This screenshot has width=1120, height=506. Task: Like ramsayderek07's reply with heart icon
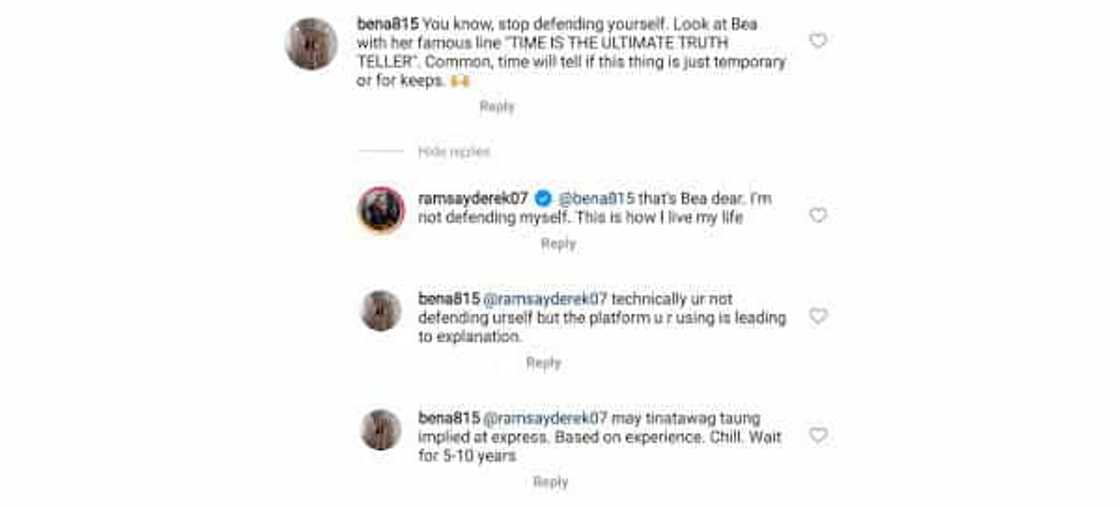pyautogui.click(x=818, y=215)
